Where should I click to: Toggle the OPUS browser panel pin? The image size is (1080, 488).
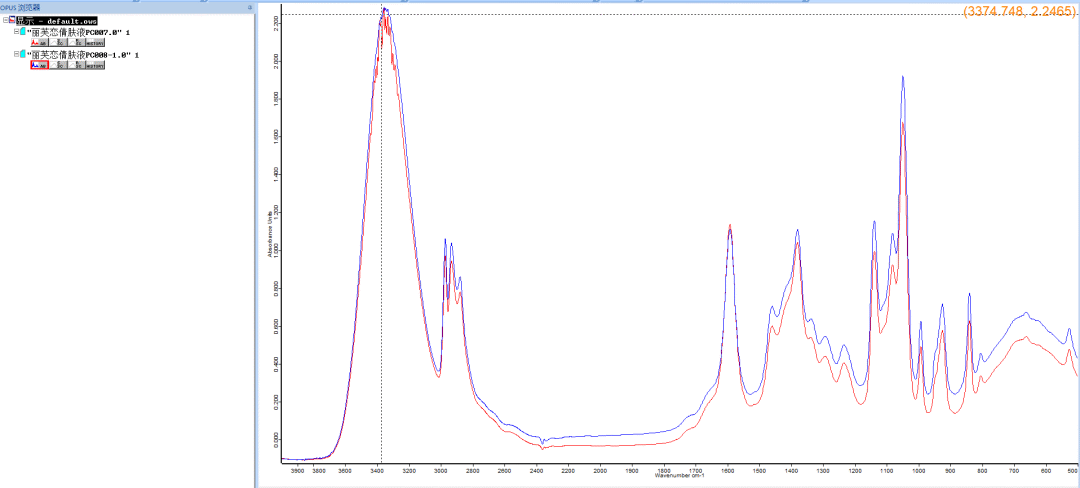(249, 6)
